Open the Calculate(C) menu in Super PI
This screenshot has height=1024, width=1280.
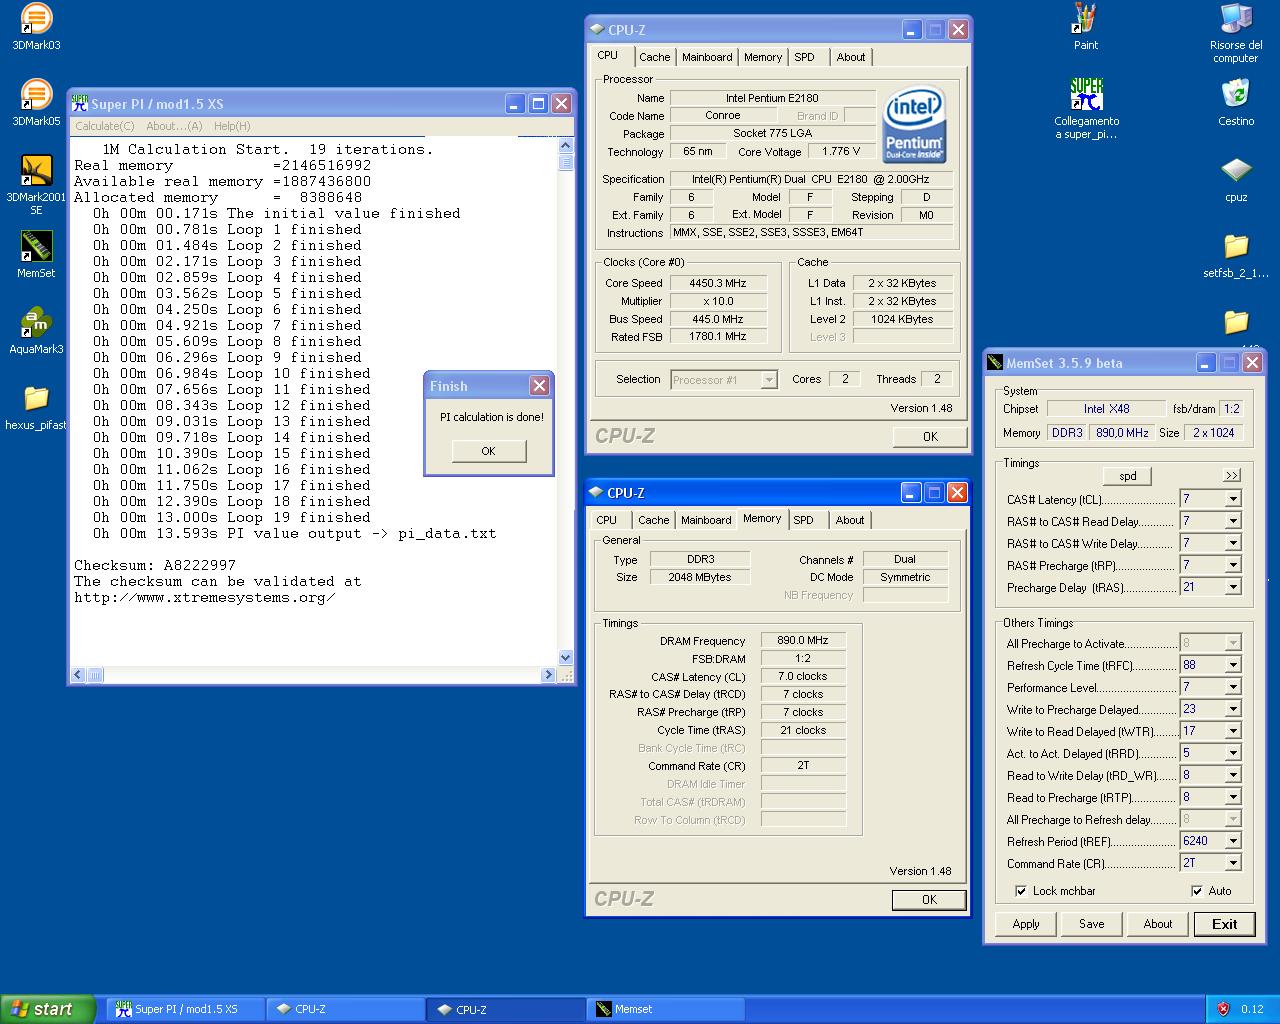point(105,126)
